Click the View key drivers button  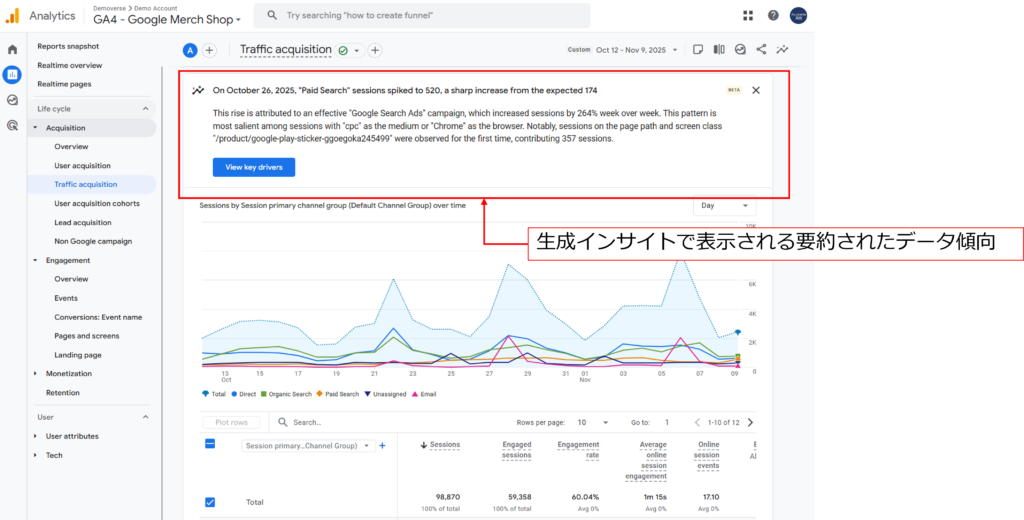[253, 167]
